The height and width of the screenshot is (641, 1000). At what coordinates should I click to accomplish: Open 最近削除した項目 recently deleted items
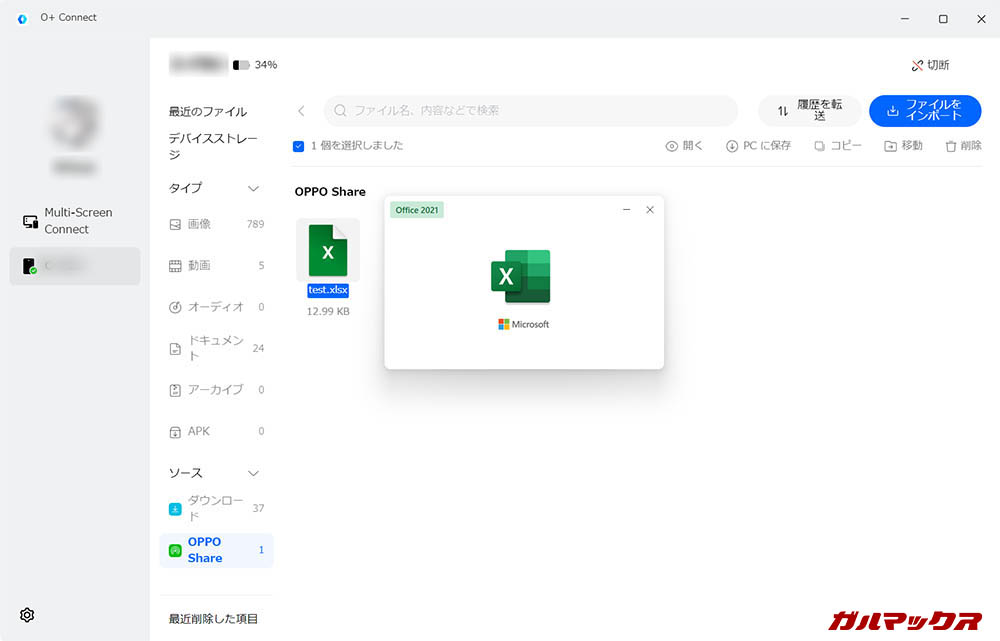213,619
